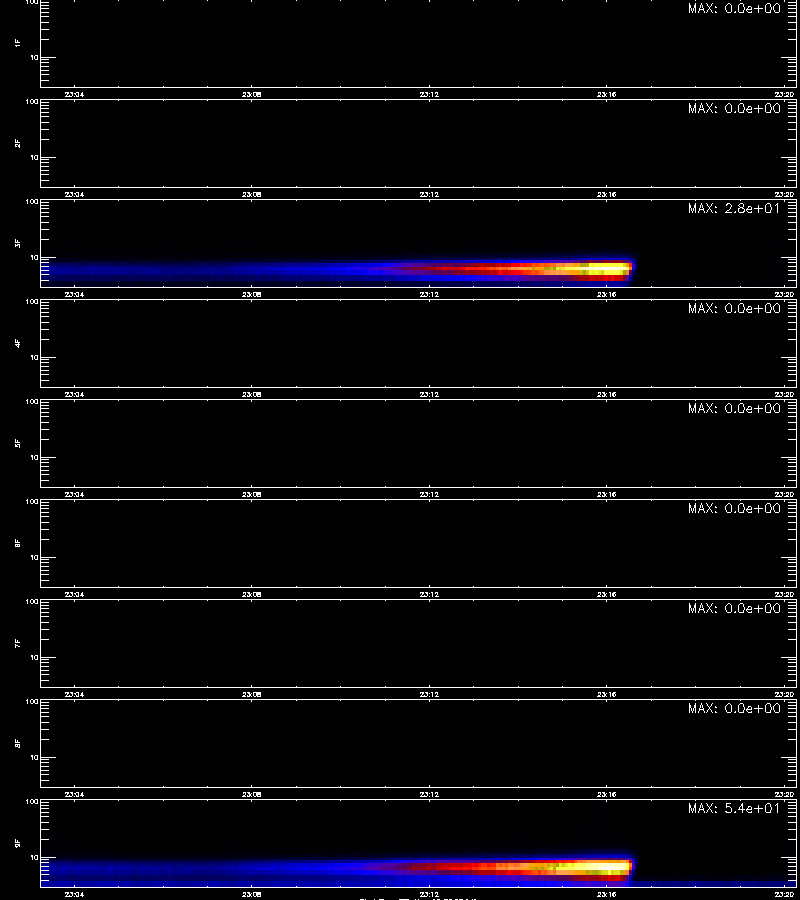Click the 23:04 tick label below panel 1F
Screen dimensions: 800x900
pyautogui.click(x=74, y=95)
